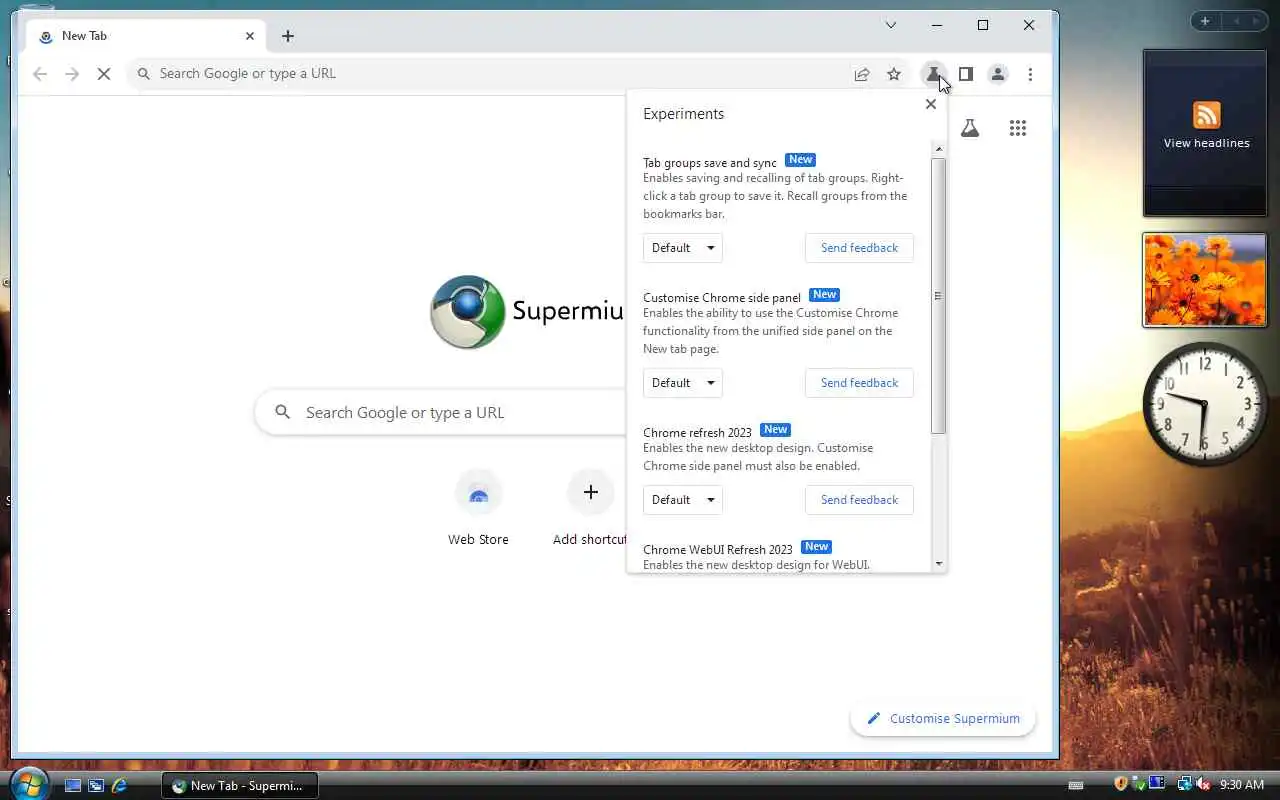The image size is (1280, 800).
Task: Click Switch between windows quick launch icon
Action: click(x=96, y=786)
